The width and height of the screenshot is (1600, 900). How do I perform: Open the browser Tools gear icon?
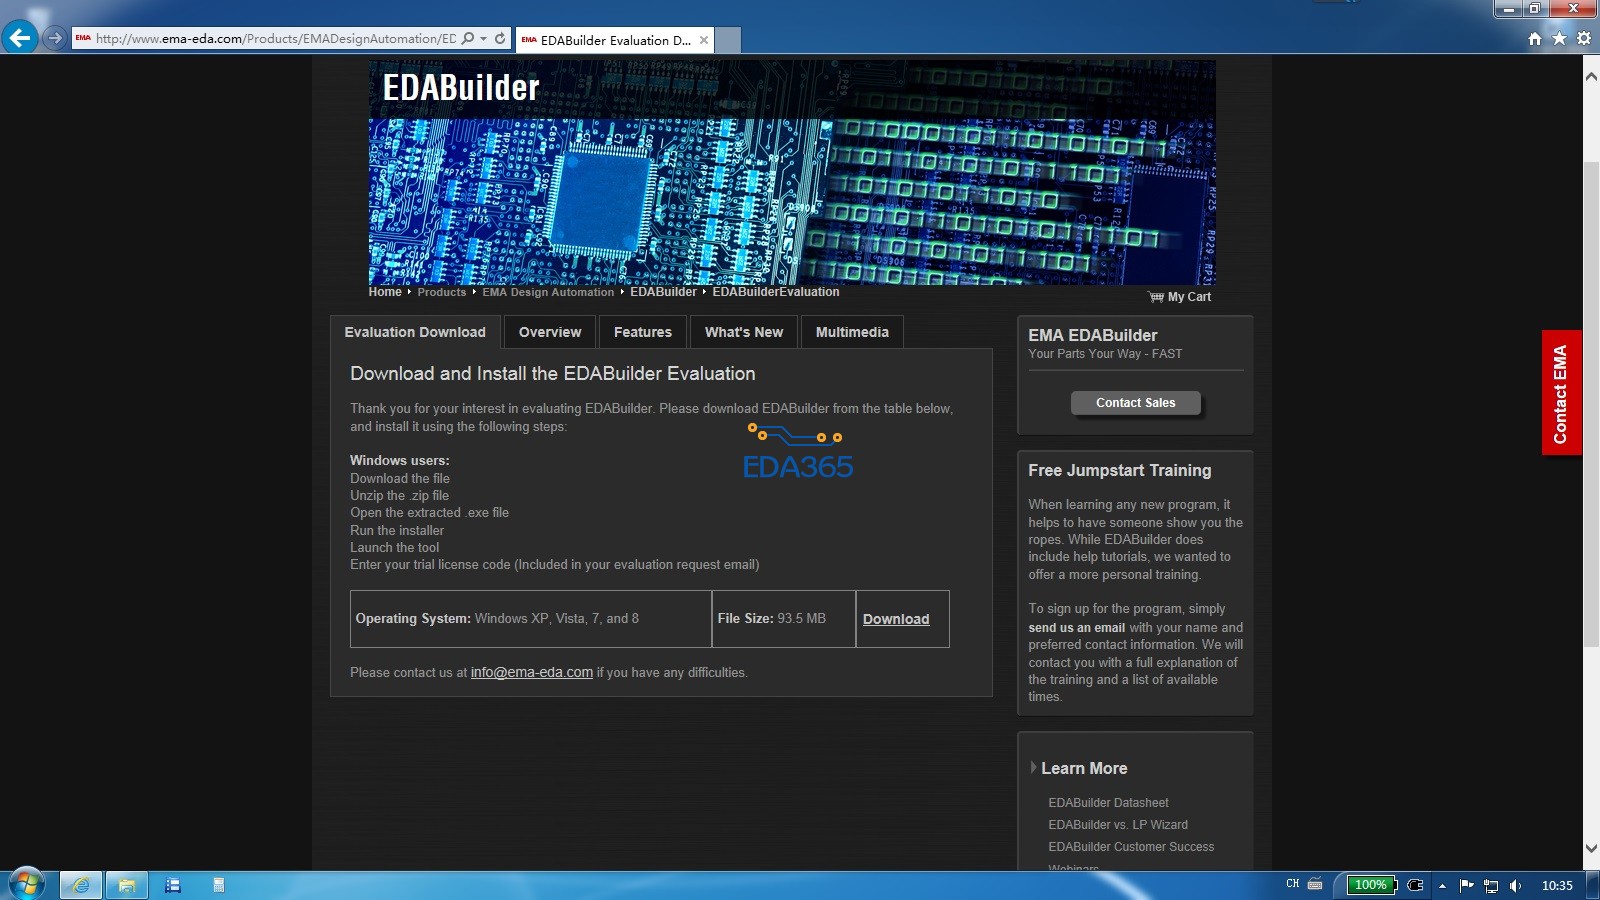tap(1583, 39)
